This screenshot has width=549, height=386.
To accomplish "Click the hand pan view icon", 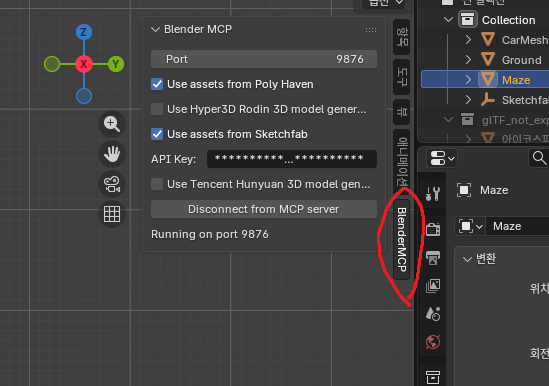I will (x=112, y=154).
